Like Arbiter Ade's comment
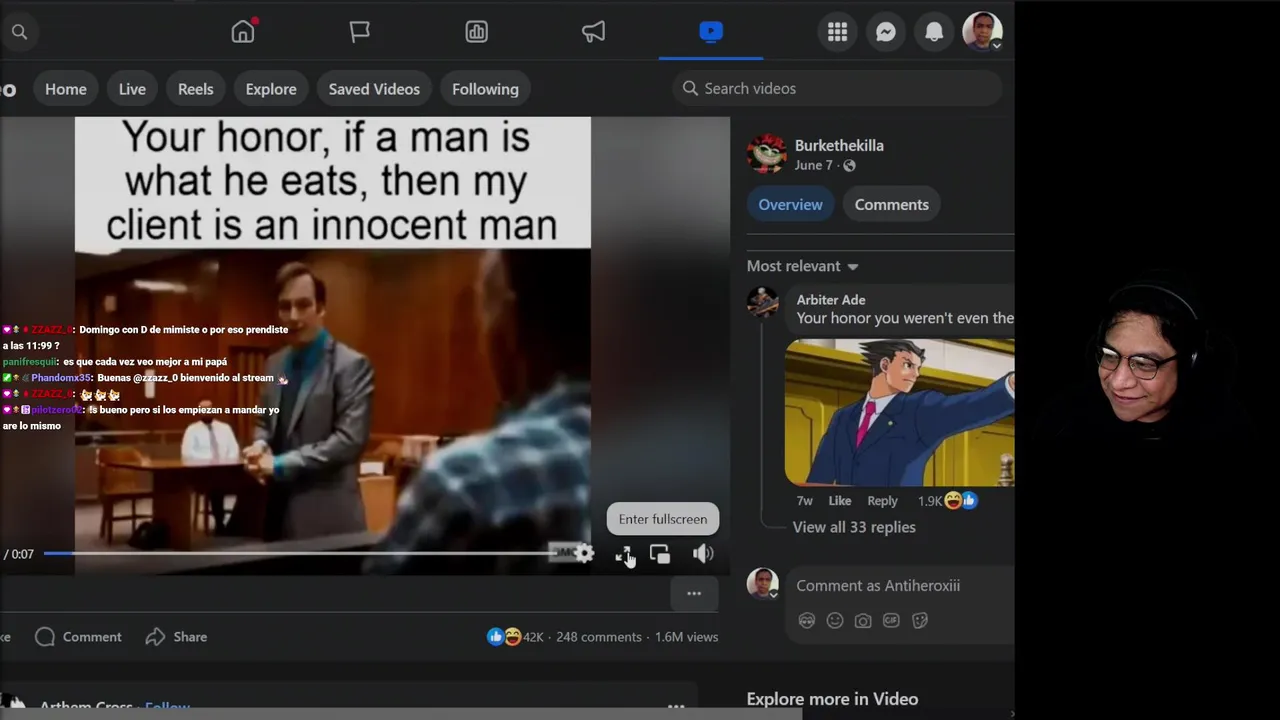The image size is (1280, 720). [x=840, y=501]
